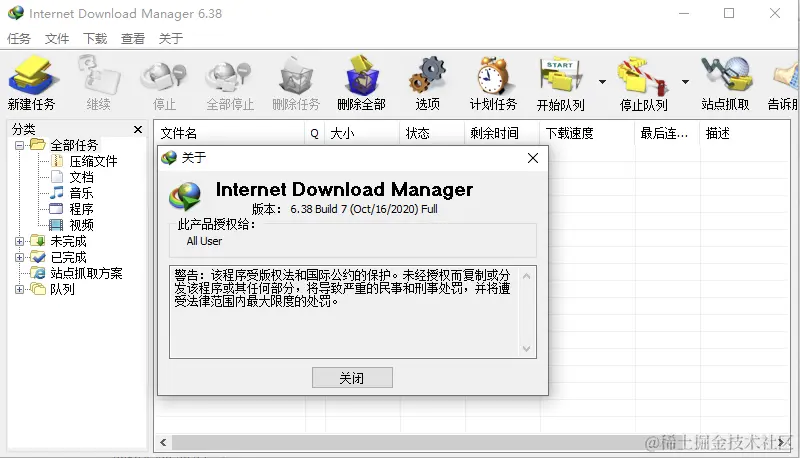Click the horizontal scrollbar thumb

pos(472,442)
